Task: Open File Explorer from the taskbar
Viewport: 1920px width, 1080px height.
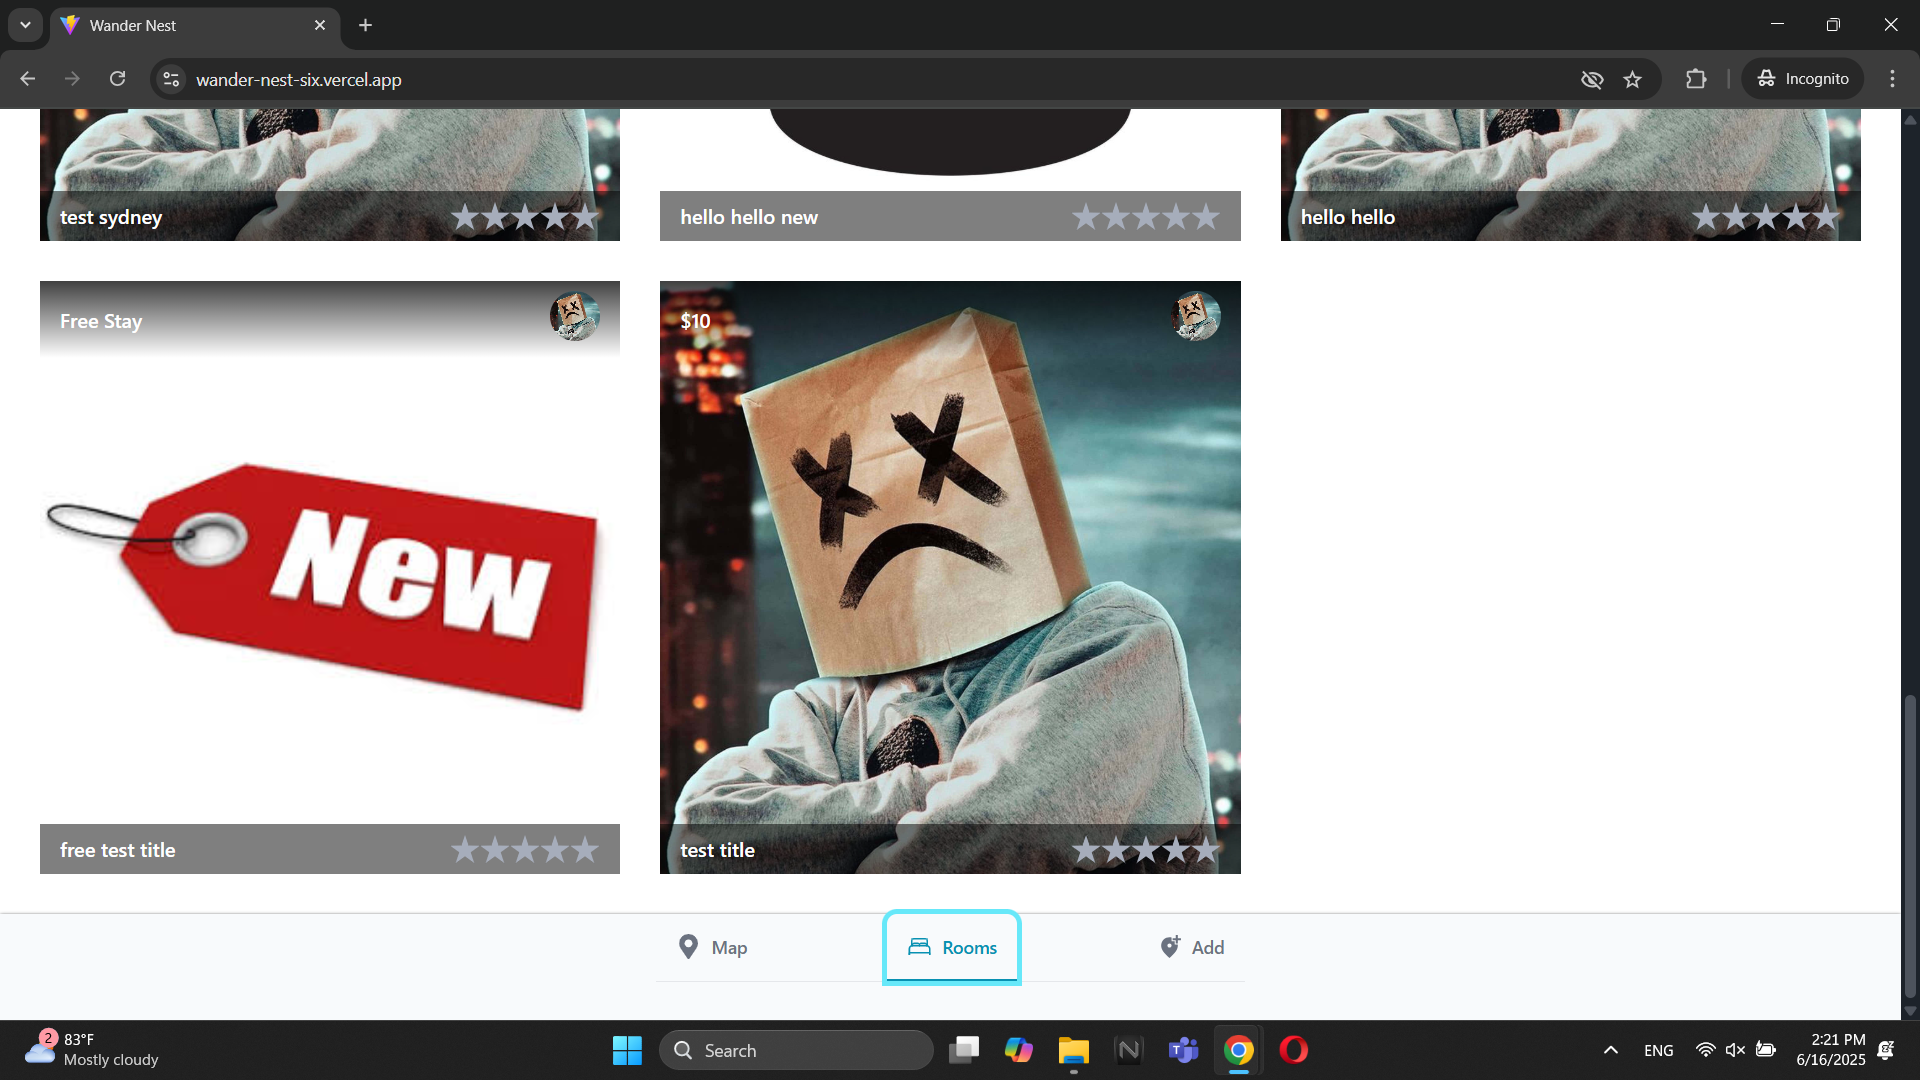Action: tap(1074, 1050)
